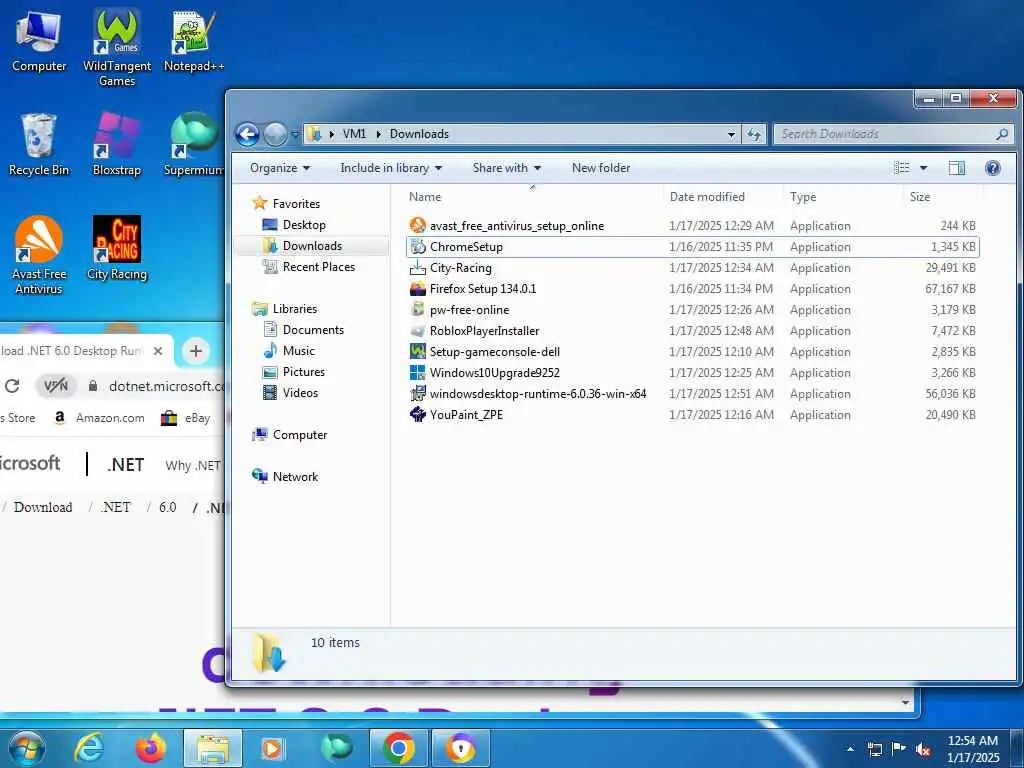The width and height of the screenshot is (1024, 768).
Task: Show hidden tray icons arrow
Action: pyautogui.click(x=850, y=750)
